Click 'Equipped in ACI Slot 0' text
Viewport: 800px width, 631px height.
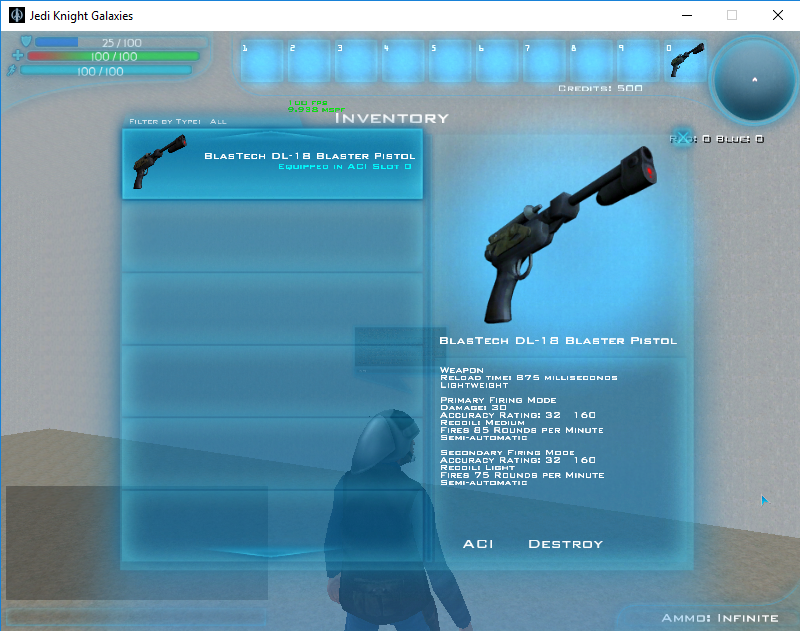coord(344,166)
